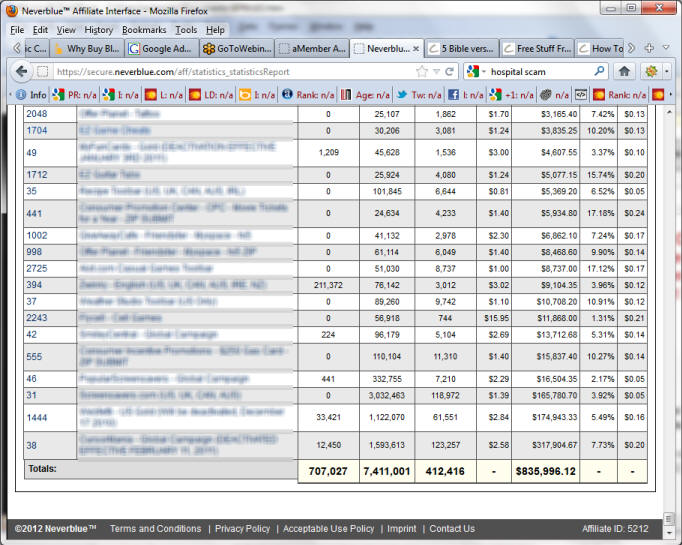Click the Bing I: n/a index indicator
This screenshot has width=682, height=545.
(x=257, y=95)
